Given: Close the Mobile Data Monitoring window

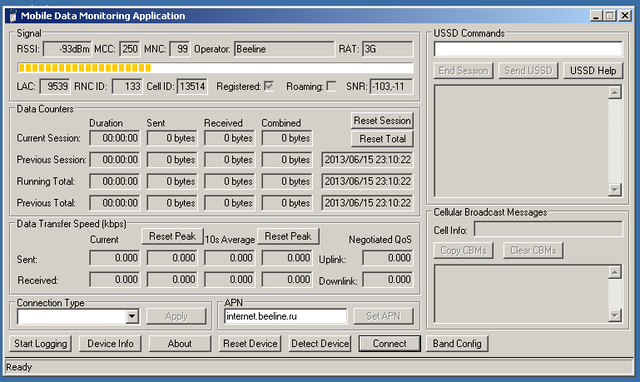Looking at the screenshot, I should click(x=625, y=16).
